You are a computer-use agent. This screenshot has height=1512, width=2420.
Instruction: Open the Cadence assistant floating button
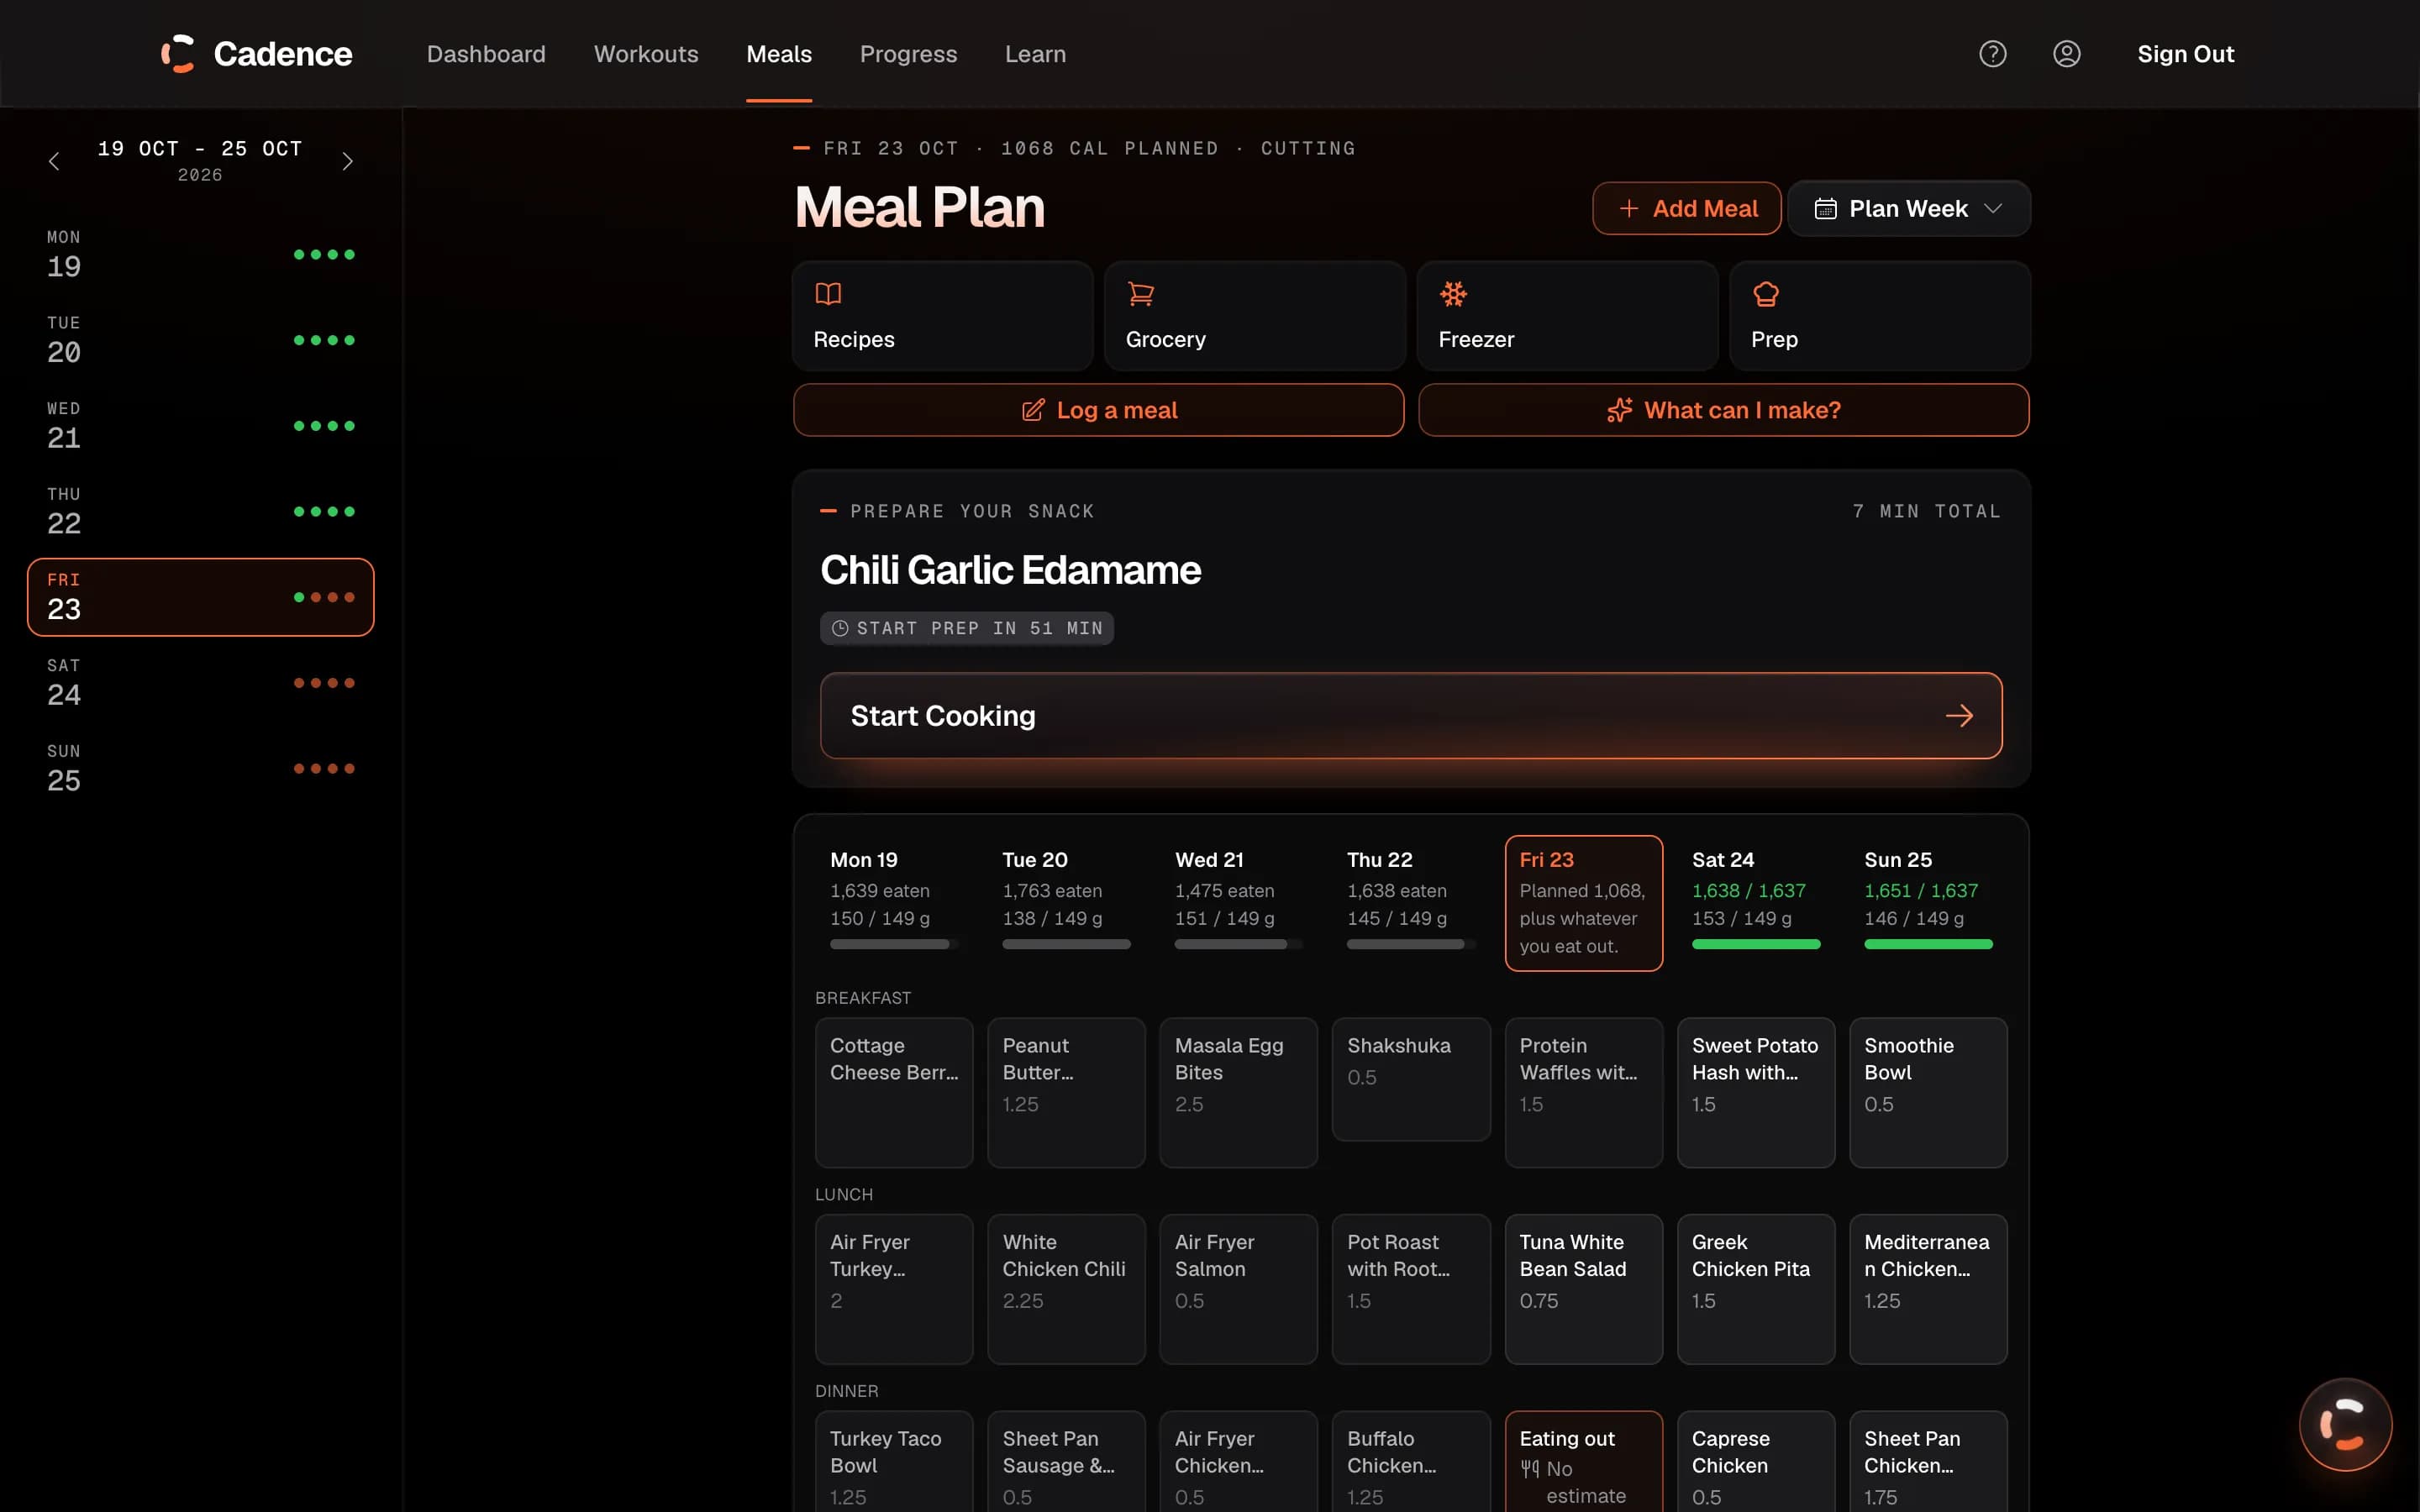(x=2345, y=1424)
